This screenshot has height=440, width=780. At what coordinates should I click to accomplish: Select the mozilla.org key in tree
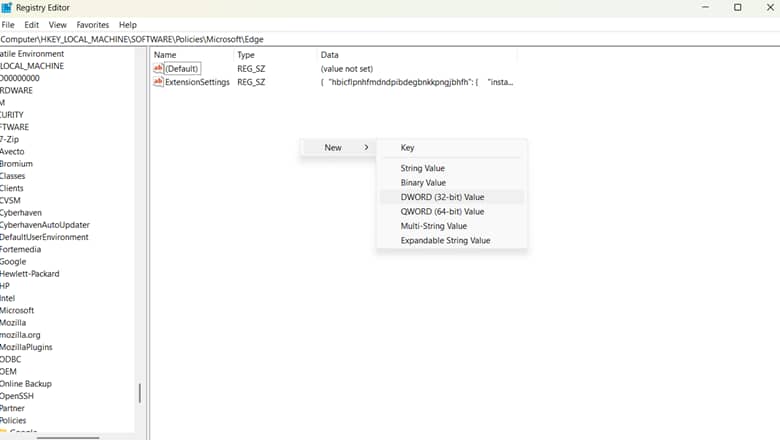pyautogui.click(x=20, y=335)
